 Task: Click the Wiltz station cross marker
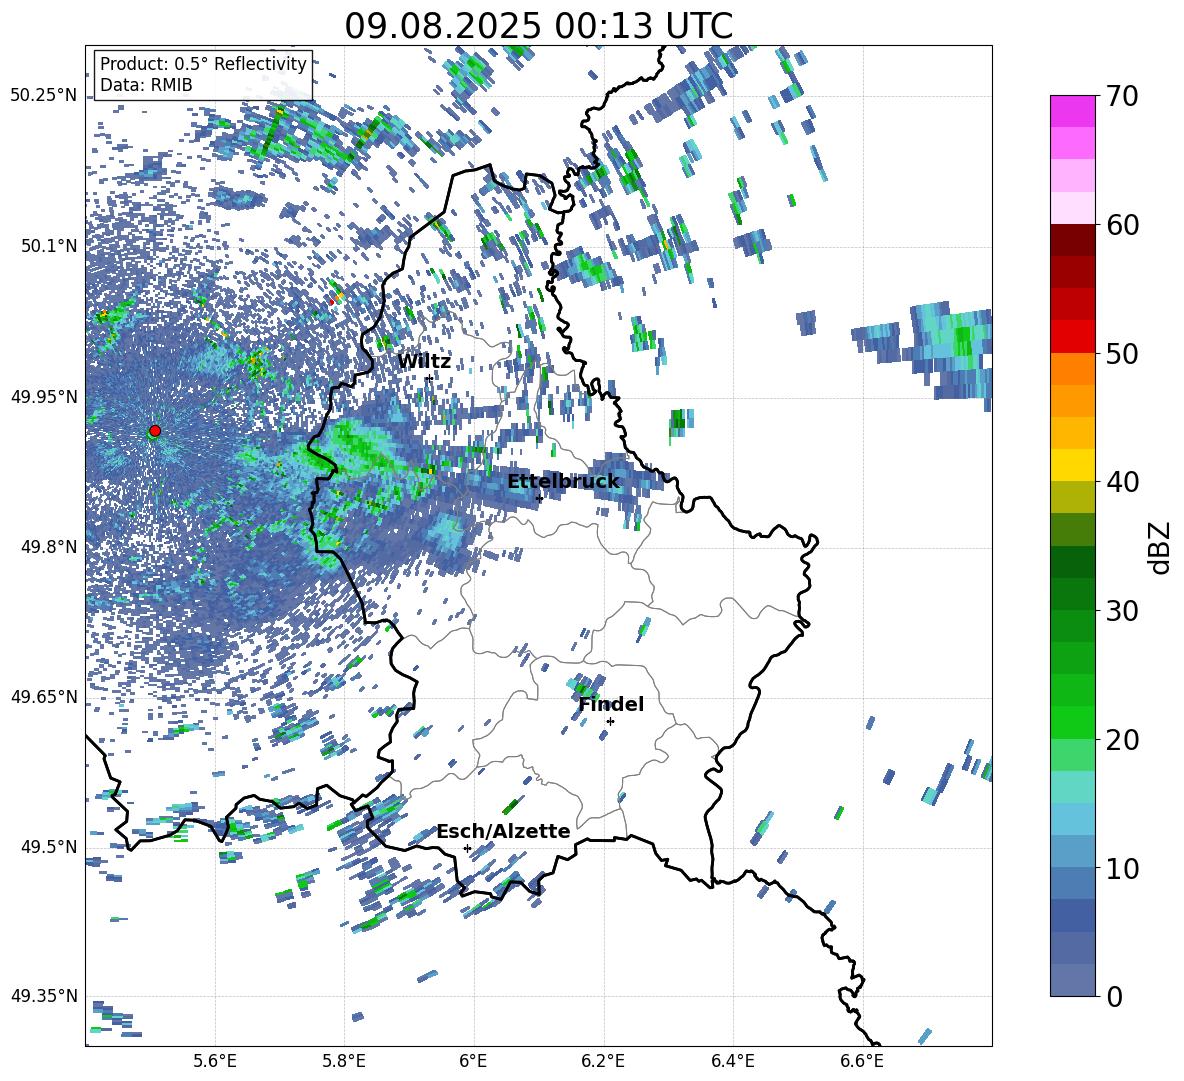[429, 378]
